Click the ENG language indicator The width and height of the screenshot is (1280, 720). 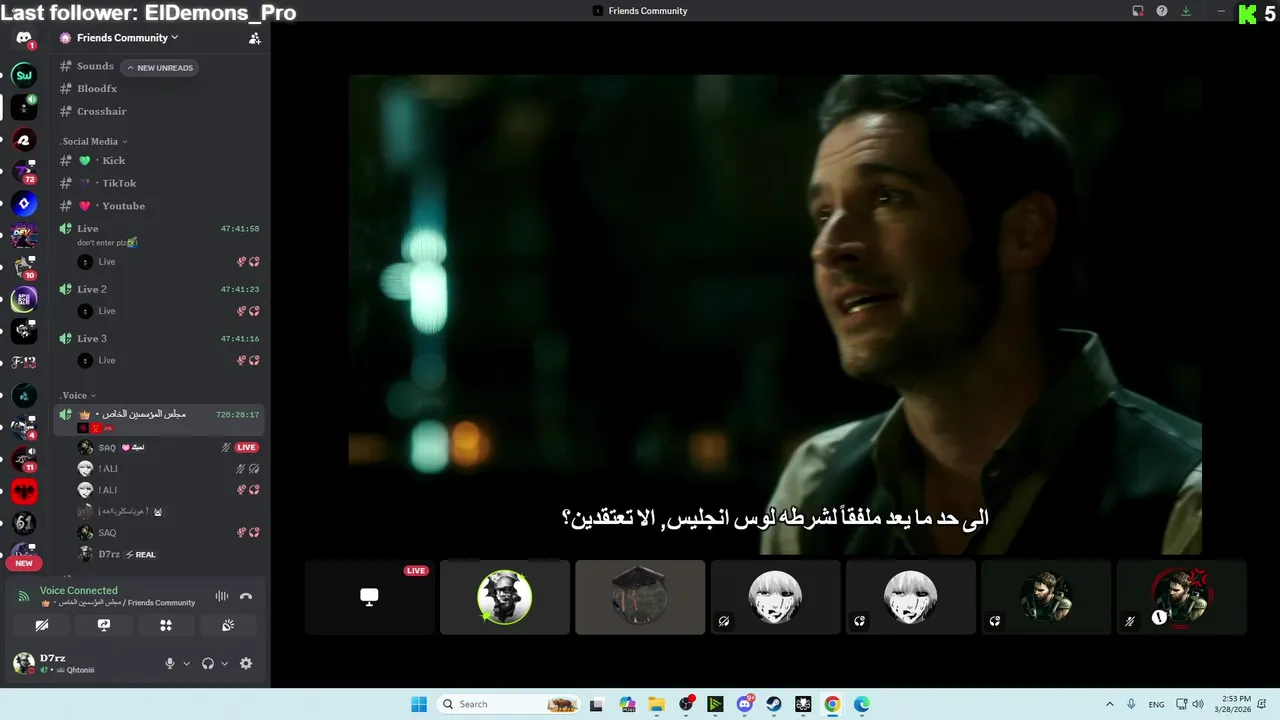(1156, 704)
